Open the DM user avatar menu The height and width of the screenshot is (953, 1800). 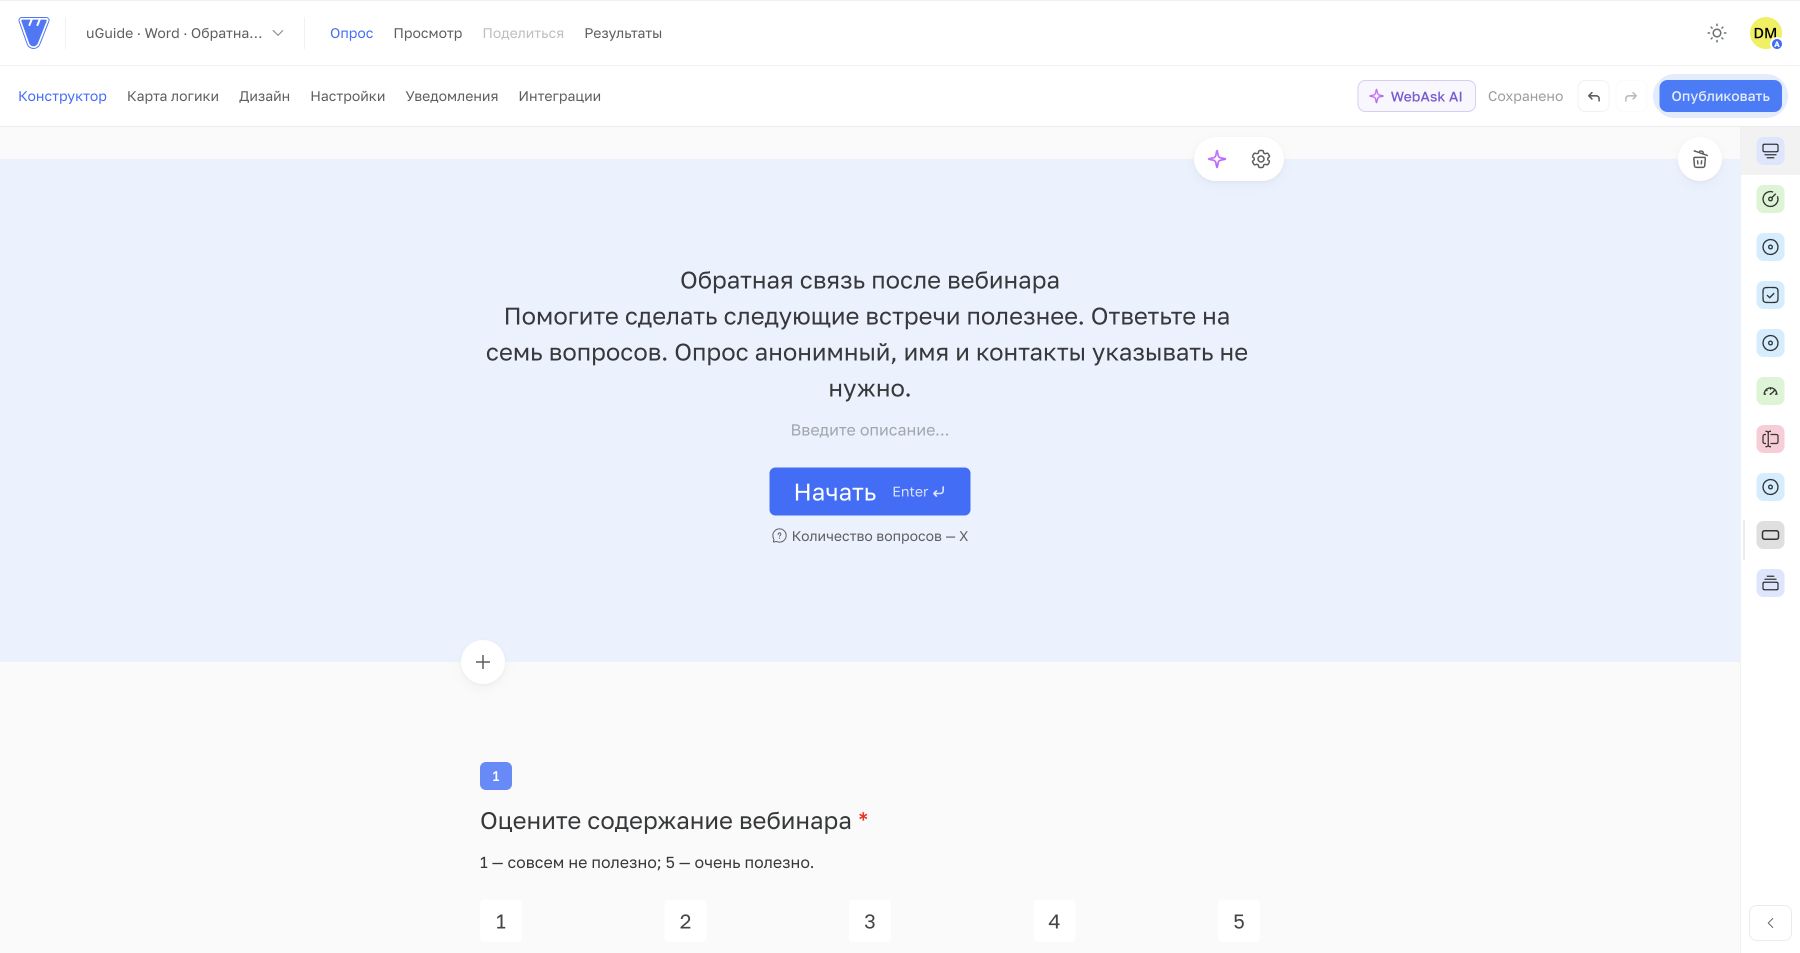coord(1766,33)
